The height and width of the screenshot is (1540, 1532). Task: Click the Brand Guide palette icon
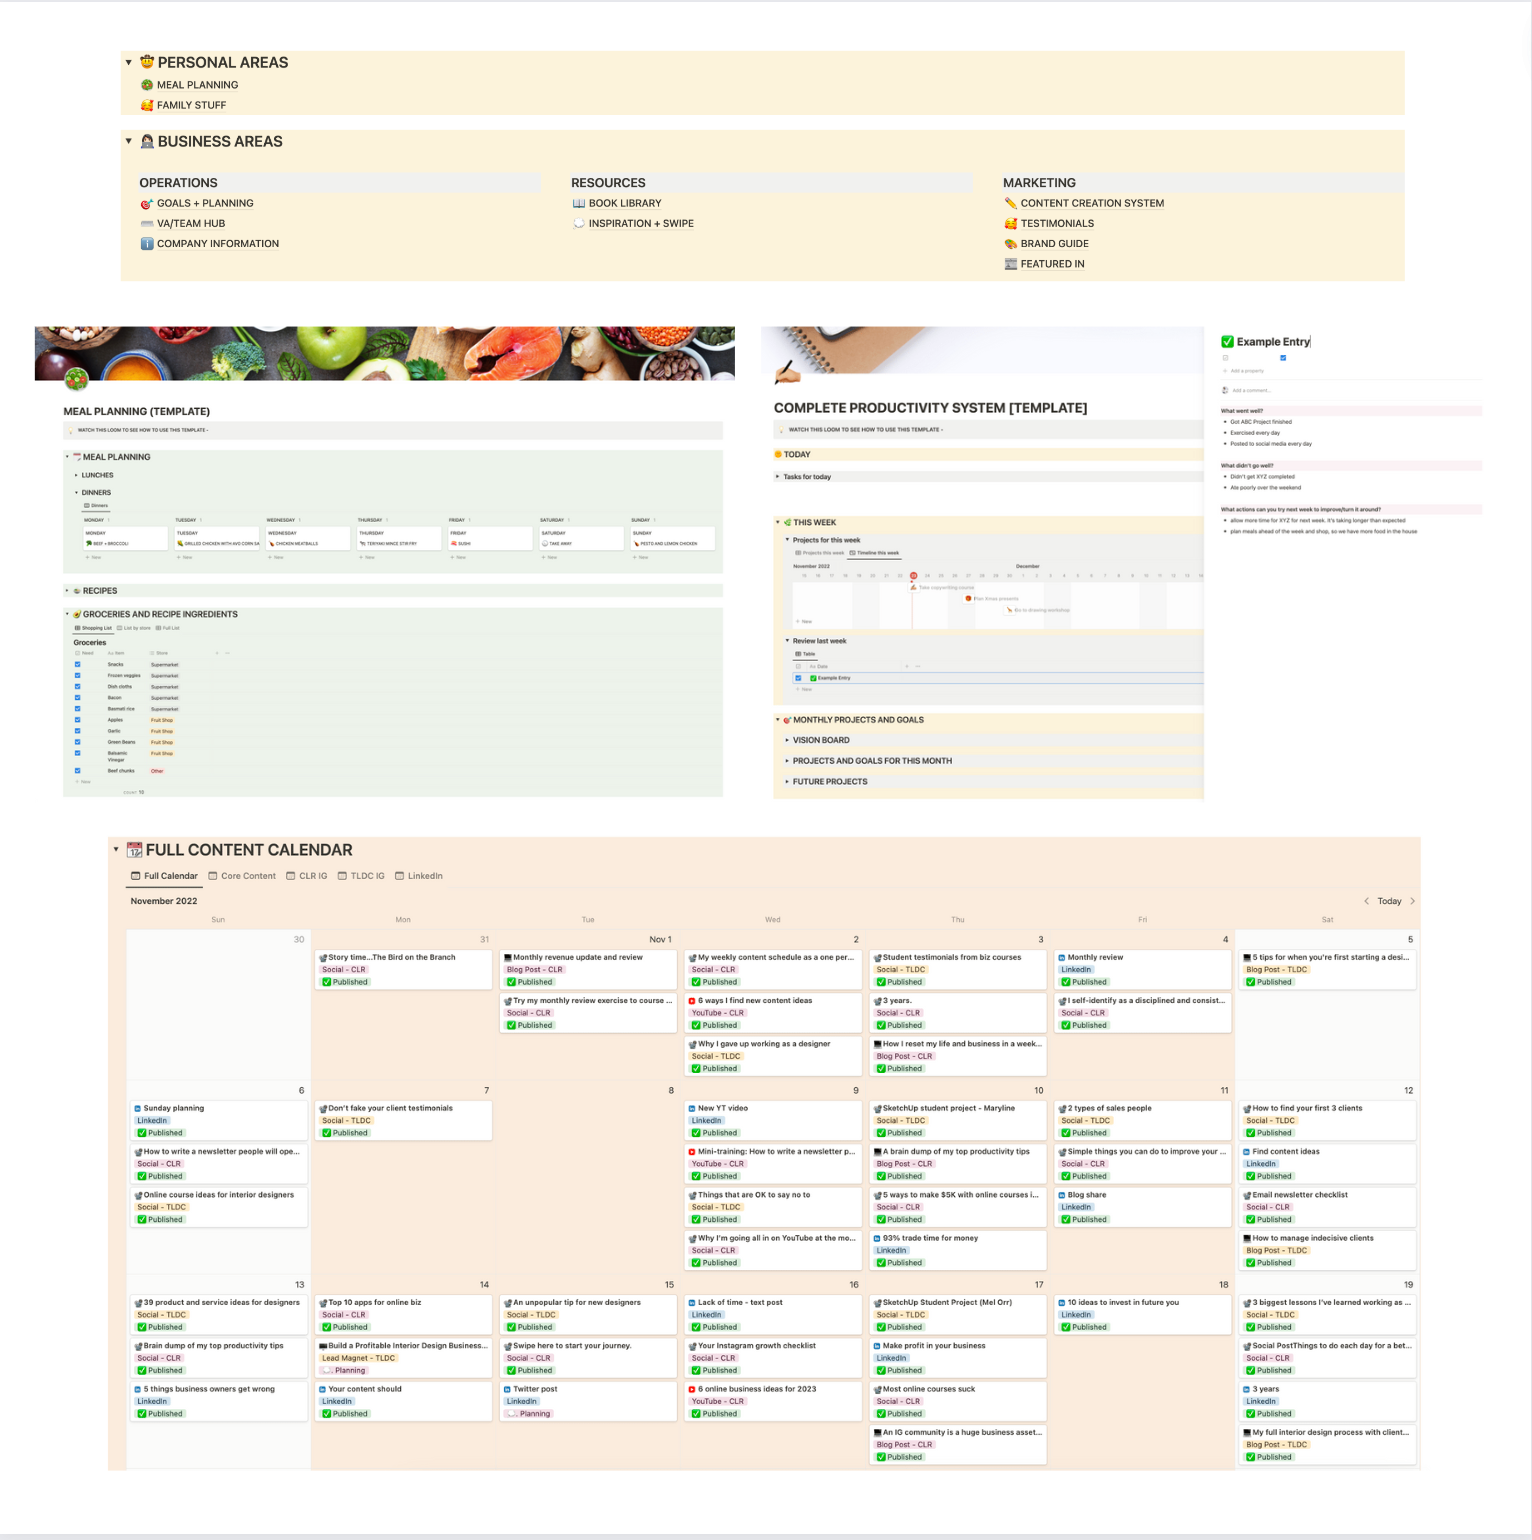coord(1010,244)
